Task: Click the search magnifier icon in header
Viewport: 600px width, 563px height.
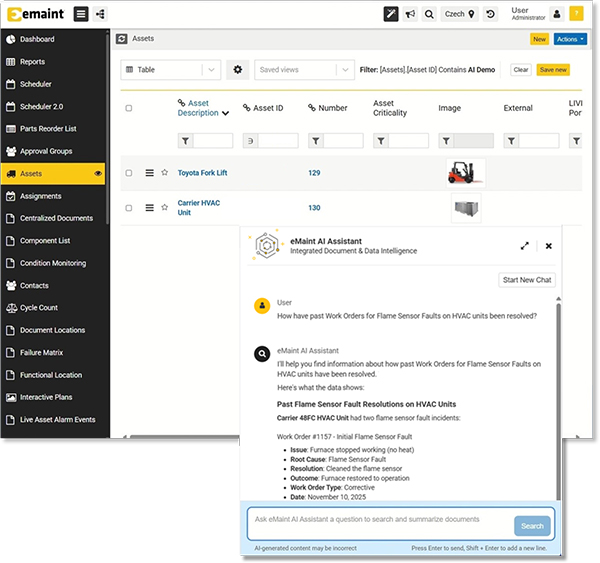Action: point(429,14)
